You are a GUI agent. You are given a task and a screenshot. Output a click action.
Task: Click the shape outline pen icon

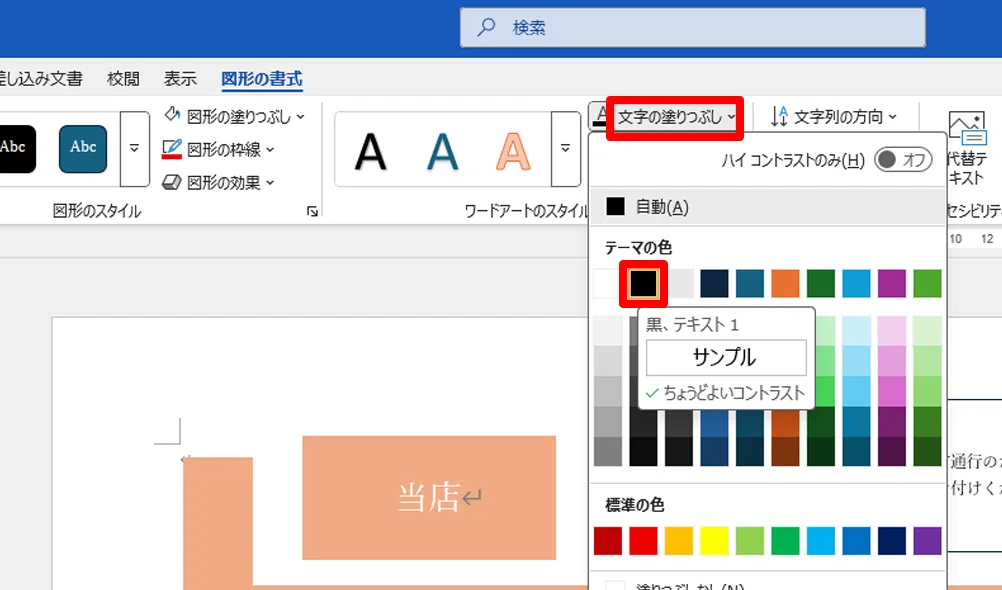pos(172,148)
